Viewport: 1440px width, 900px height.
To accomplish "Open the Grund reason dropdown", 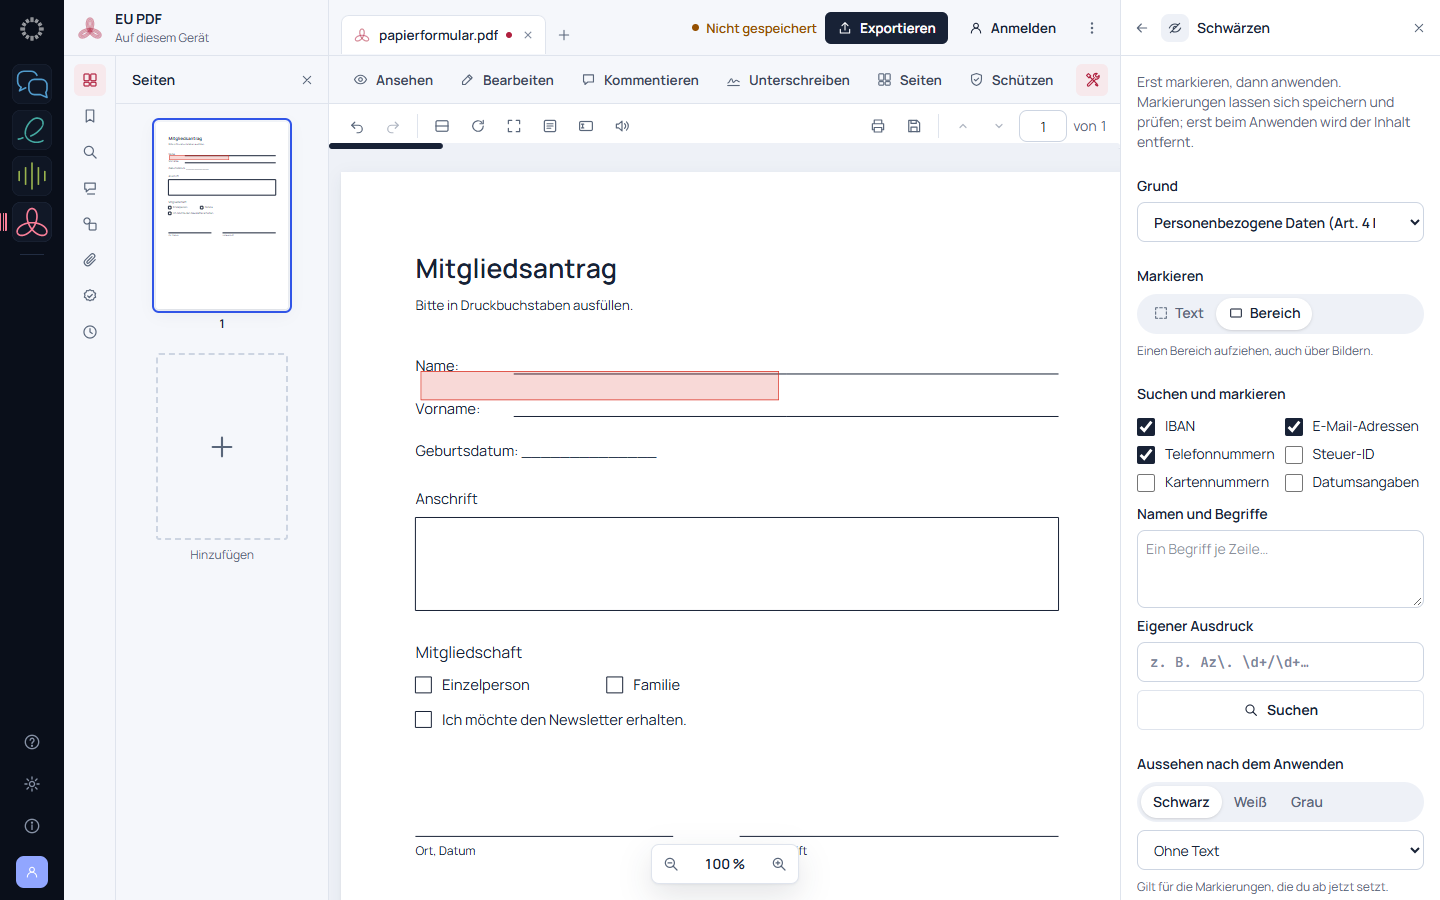I will point(1280,223).
